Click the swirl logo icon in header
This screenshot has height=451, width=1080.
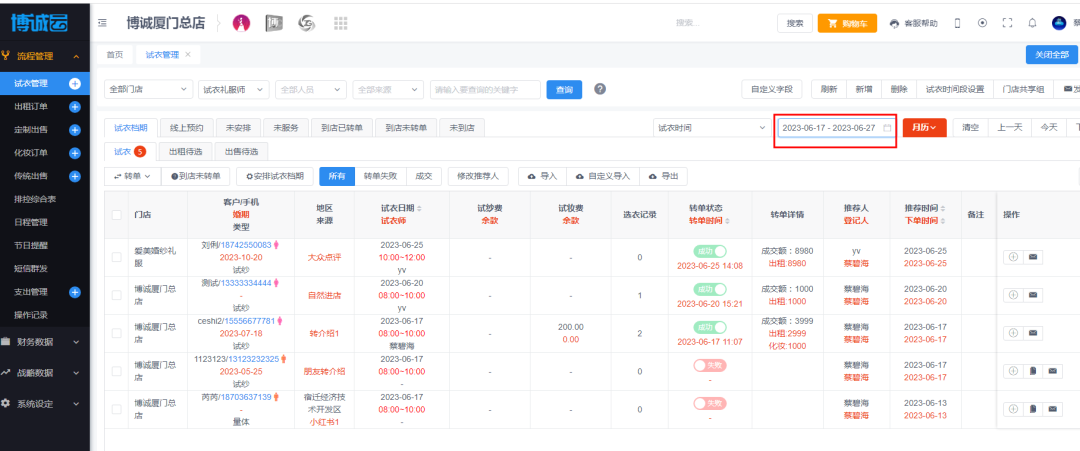click(307, 23)
